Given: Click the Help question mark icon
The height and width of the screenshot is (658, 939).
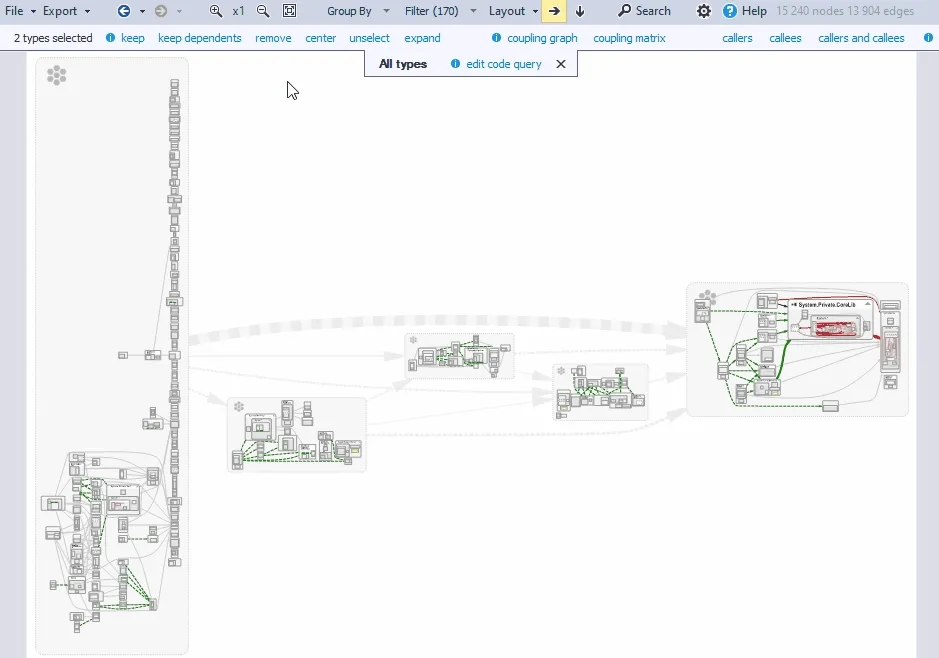Looking at the screenshot, I should (x=730, y=11).
